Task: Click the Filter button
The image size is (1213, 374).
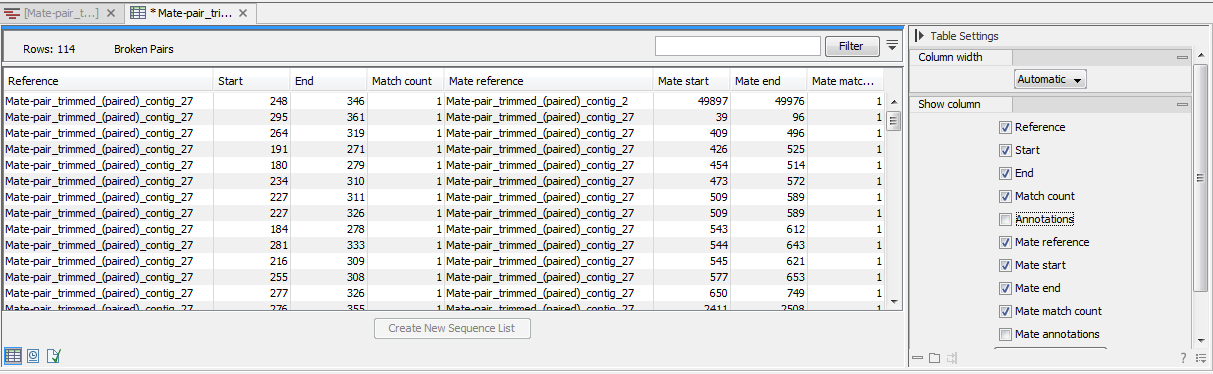Action: pos(851,46)
